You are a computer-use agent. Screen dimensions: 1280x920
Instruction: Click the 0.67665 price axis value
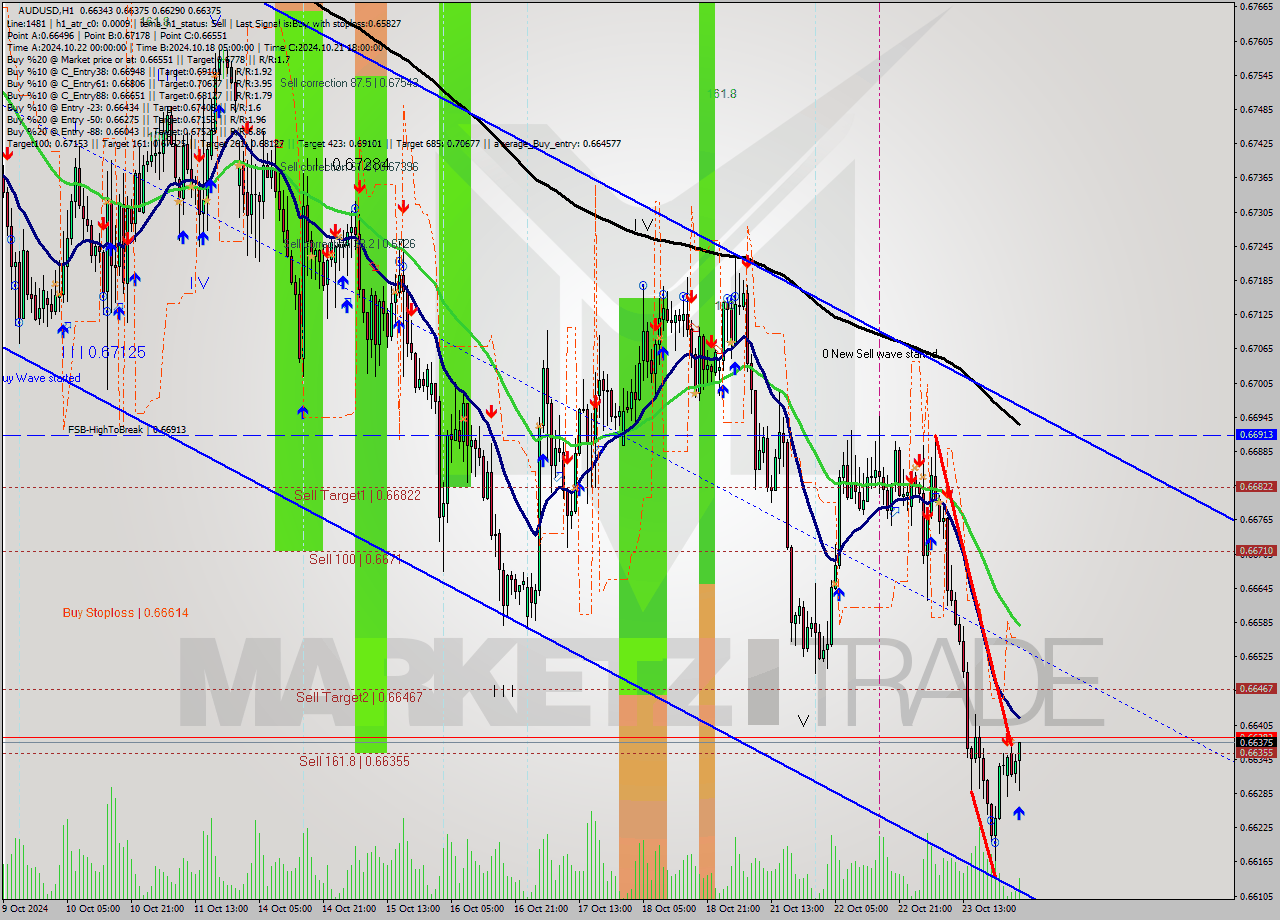pos(1256,6)
